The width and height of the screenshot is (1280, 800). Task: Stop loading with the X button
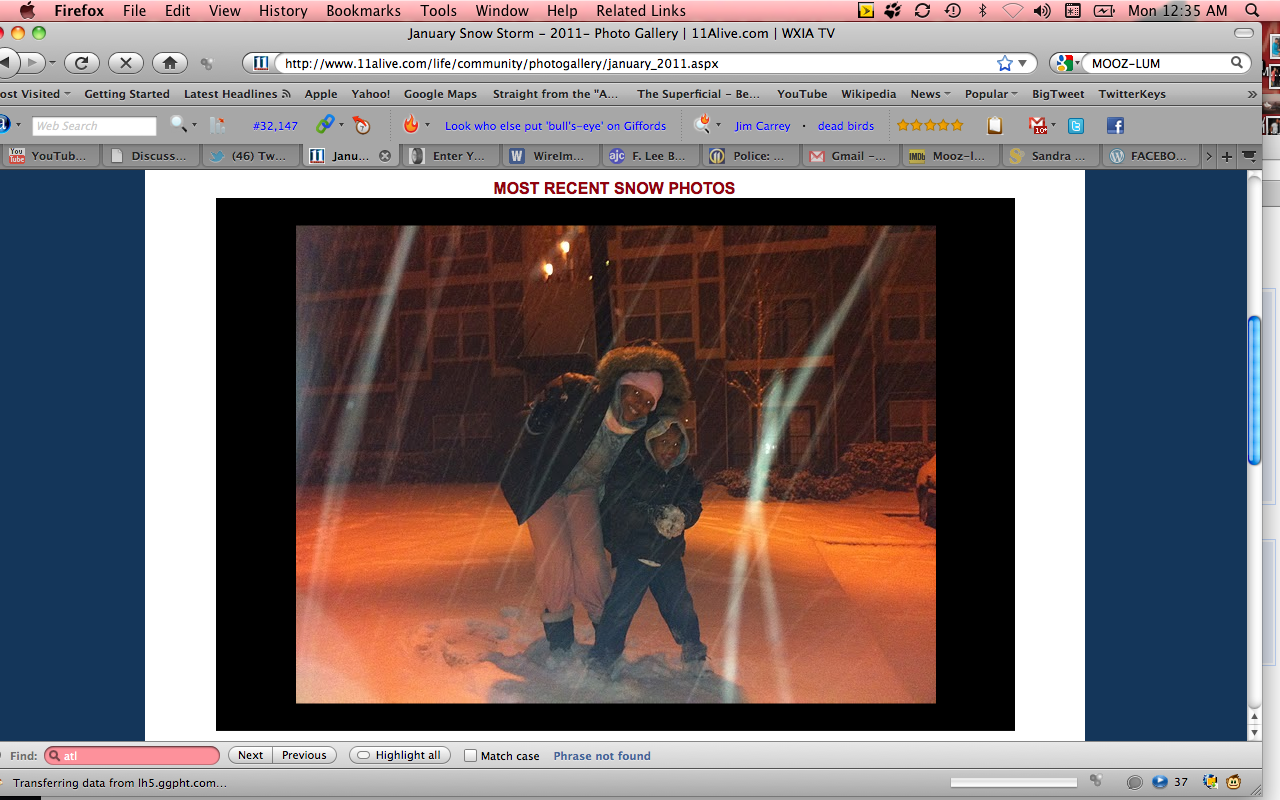coord(126,63)
